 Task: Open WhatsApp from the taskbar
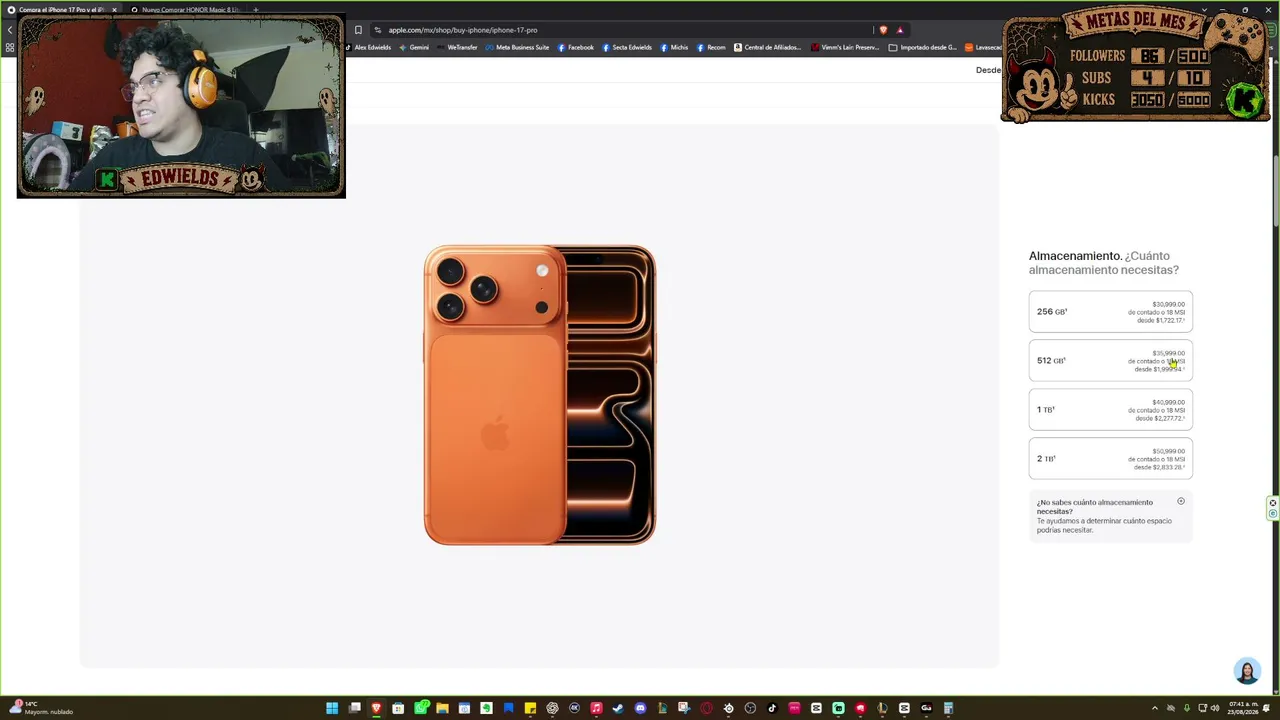(424, 708)
